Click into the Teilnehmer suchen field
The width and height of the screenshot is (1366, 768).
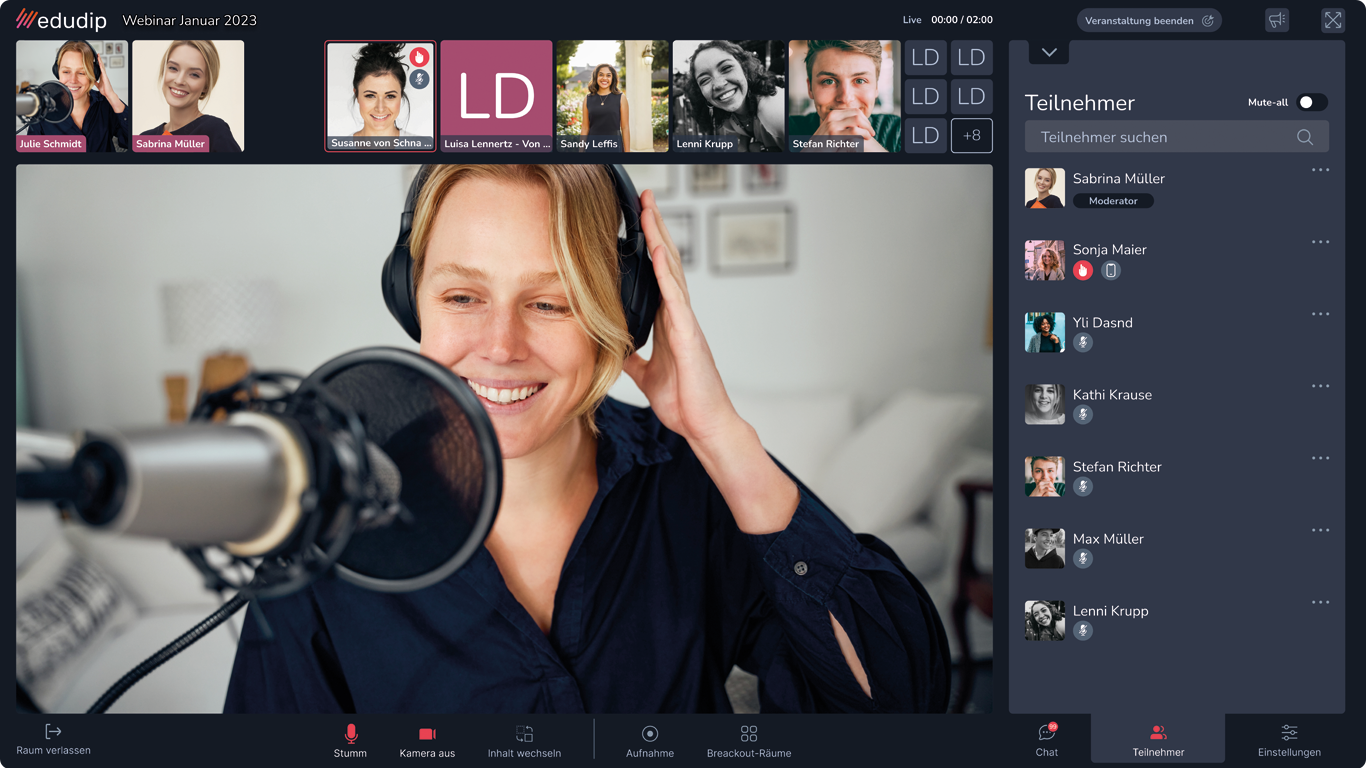pos(1160,137)
